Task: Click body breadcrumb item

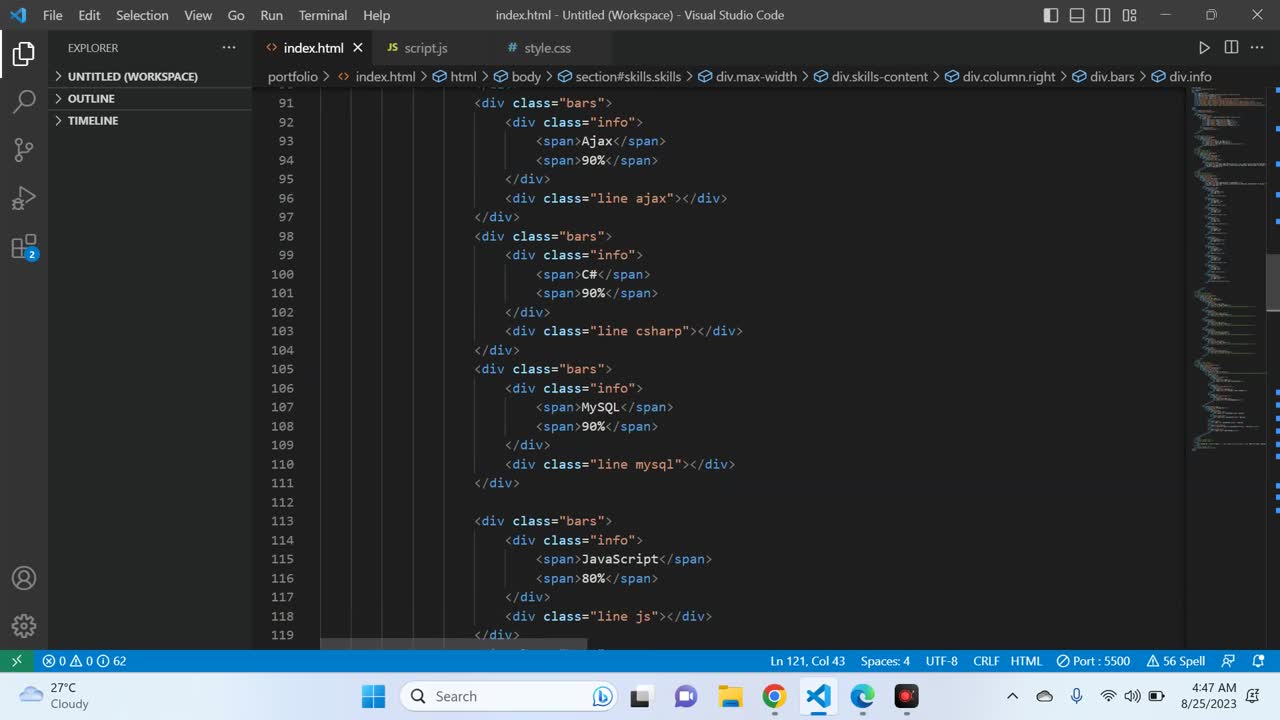Action: pyautogui.click(x=518, y=76)
